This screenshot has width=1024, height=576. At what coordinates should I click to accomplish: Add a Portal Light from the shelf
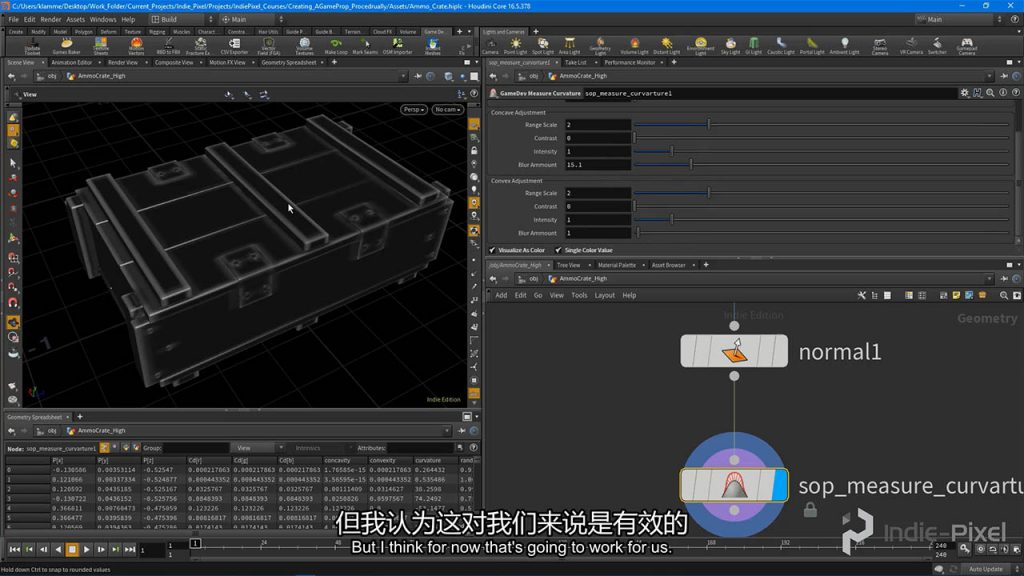tap(812, 46)
